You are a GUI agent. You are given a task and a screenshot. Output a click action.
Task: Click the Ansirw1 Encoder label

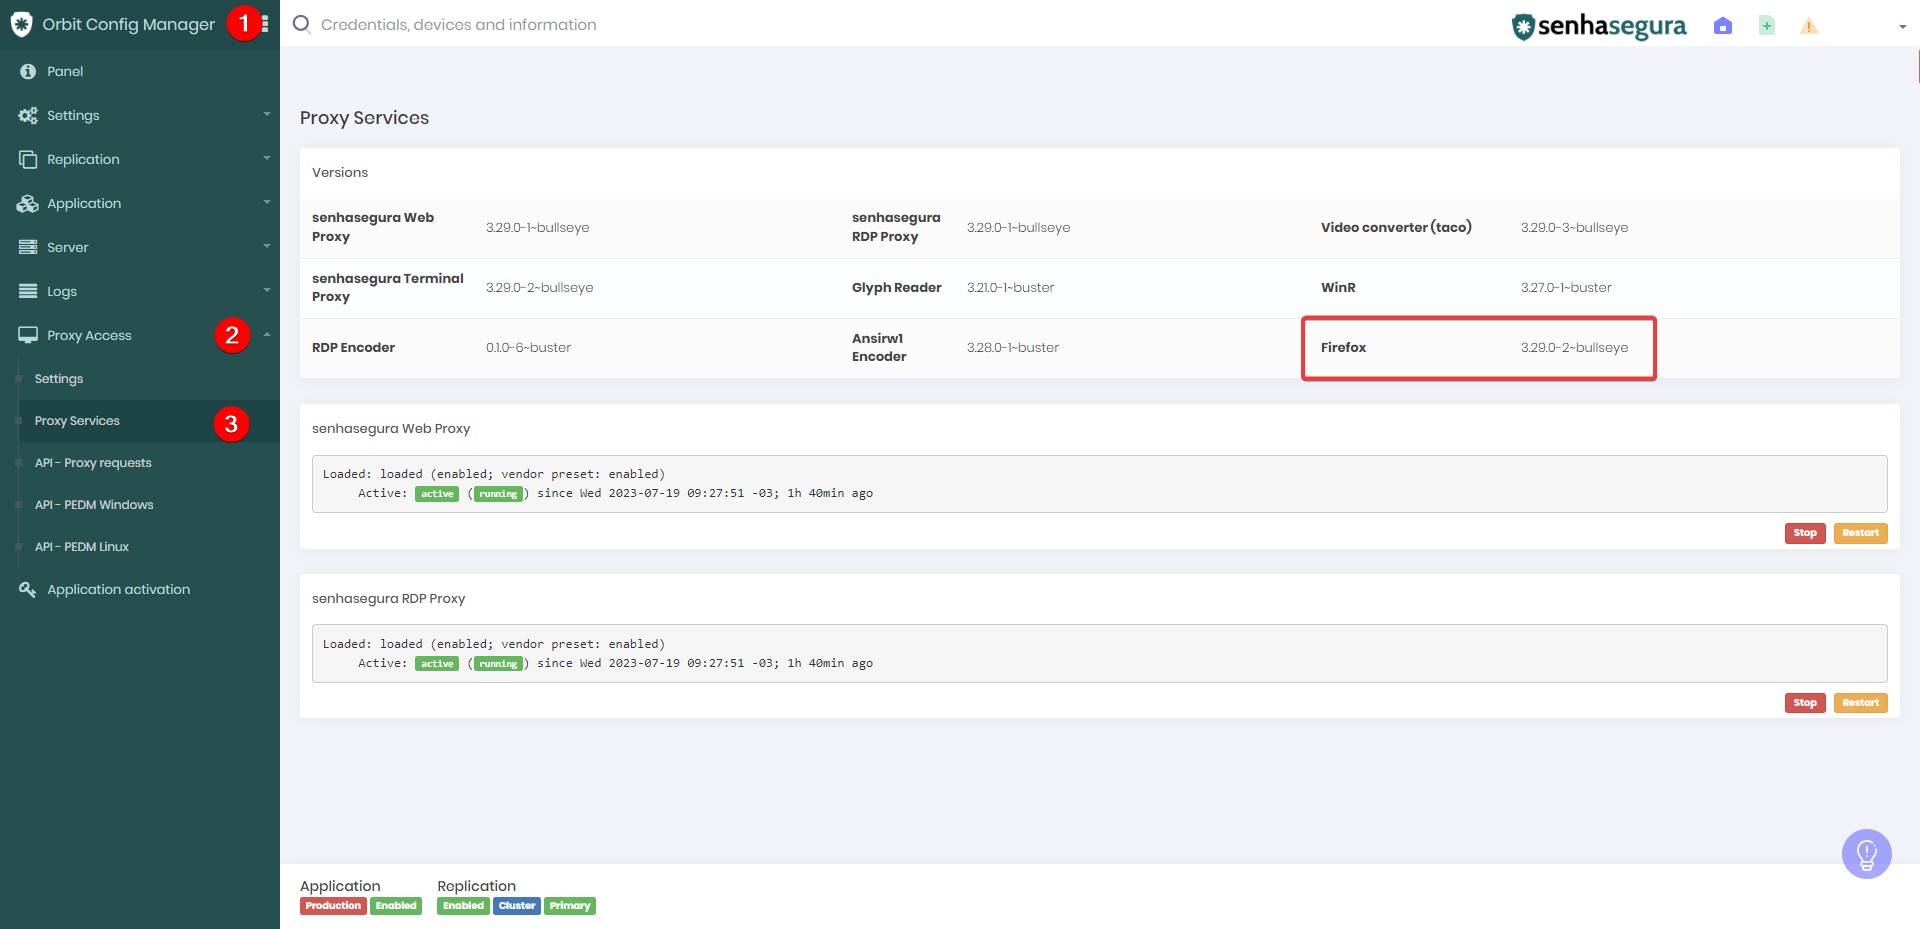click(x=879, y=348)
